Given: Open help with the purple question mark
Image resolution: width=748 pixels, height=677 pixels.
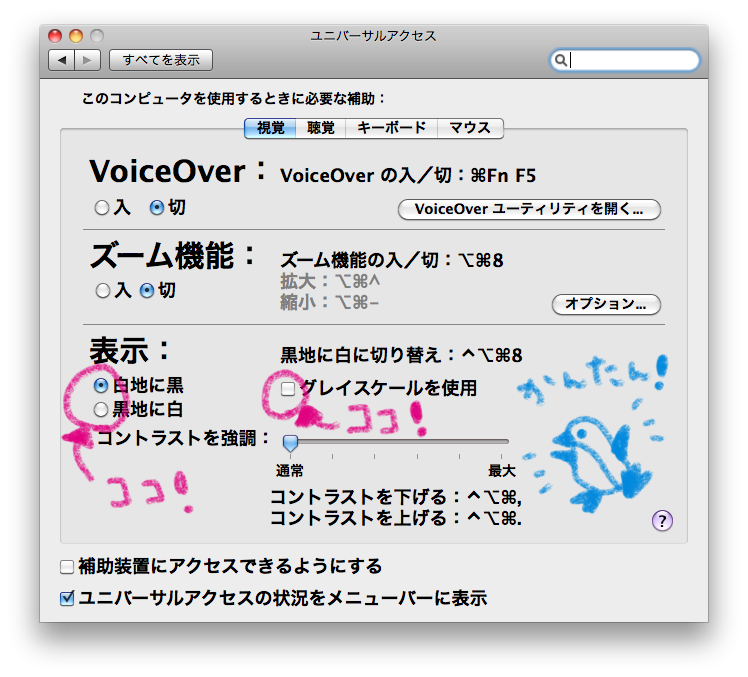Looking at the screenshot, I should click(x=662, y=521).
